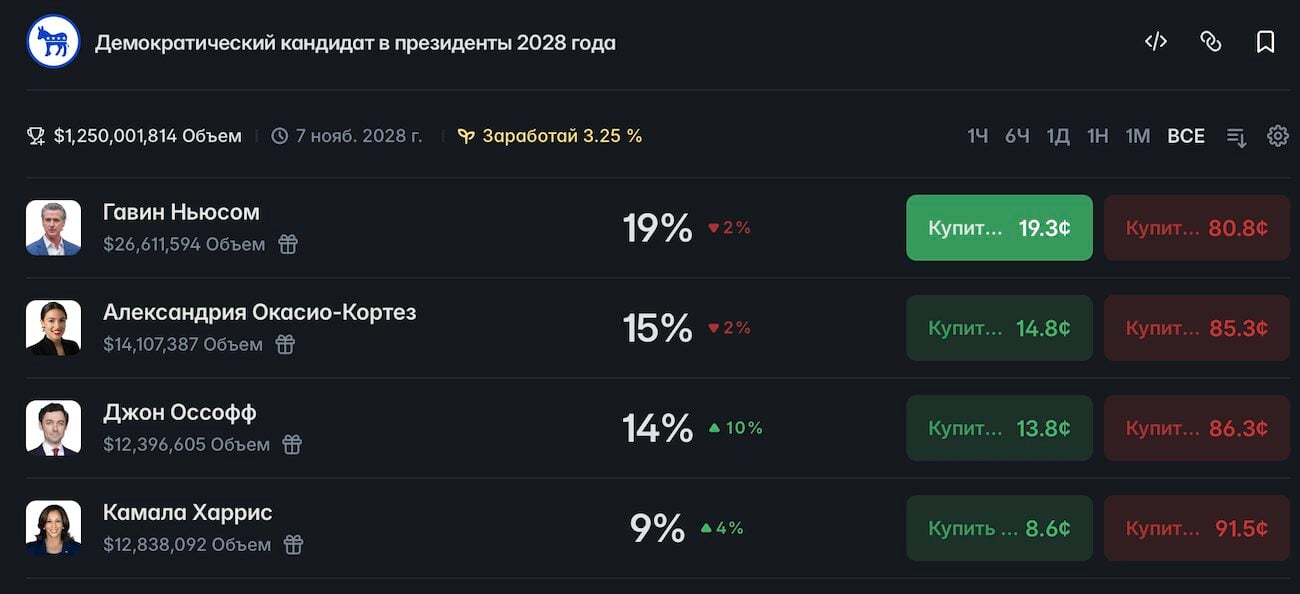Open the Democratic donkey market logo

(x=53, y=42)
